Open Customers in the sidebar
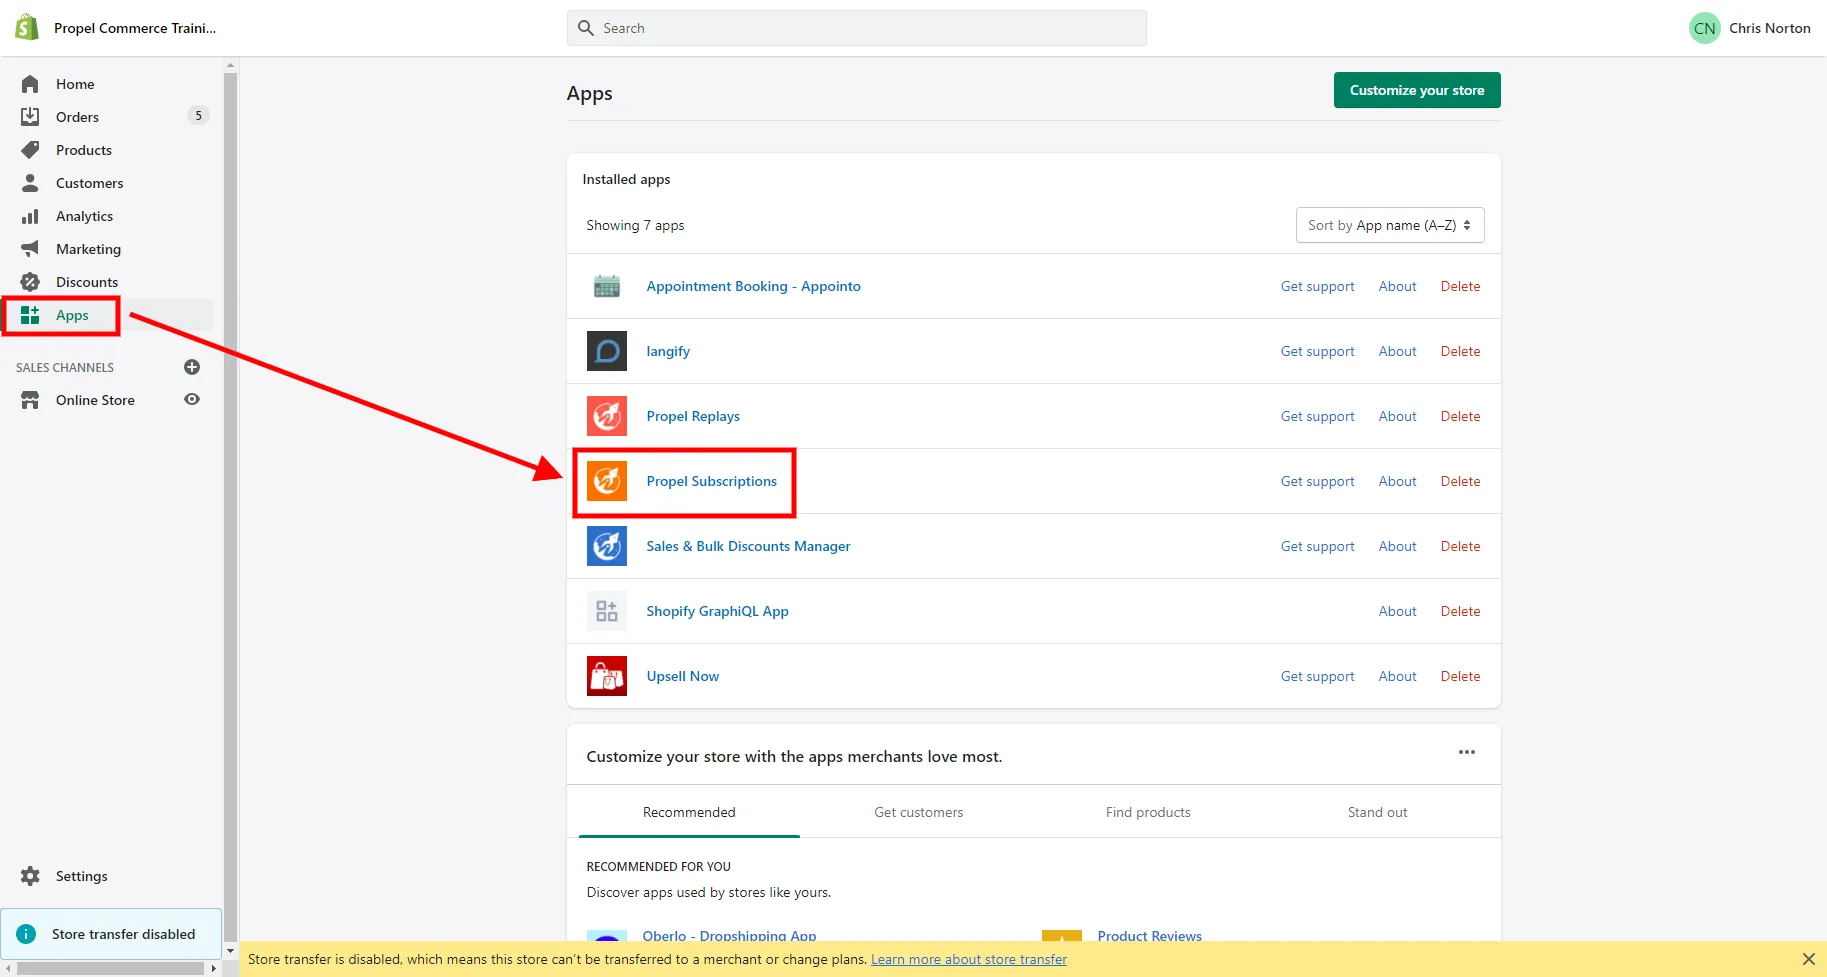This screenshot has width=1827, height=977. [x=90, y=183]
